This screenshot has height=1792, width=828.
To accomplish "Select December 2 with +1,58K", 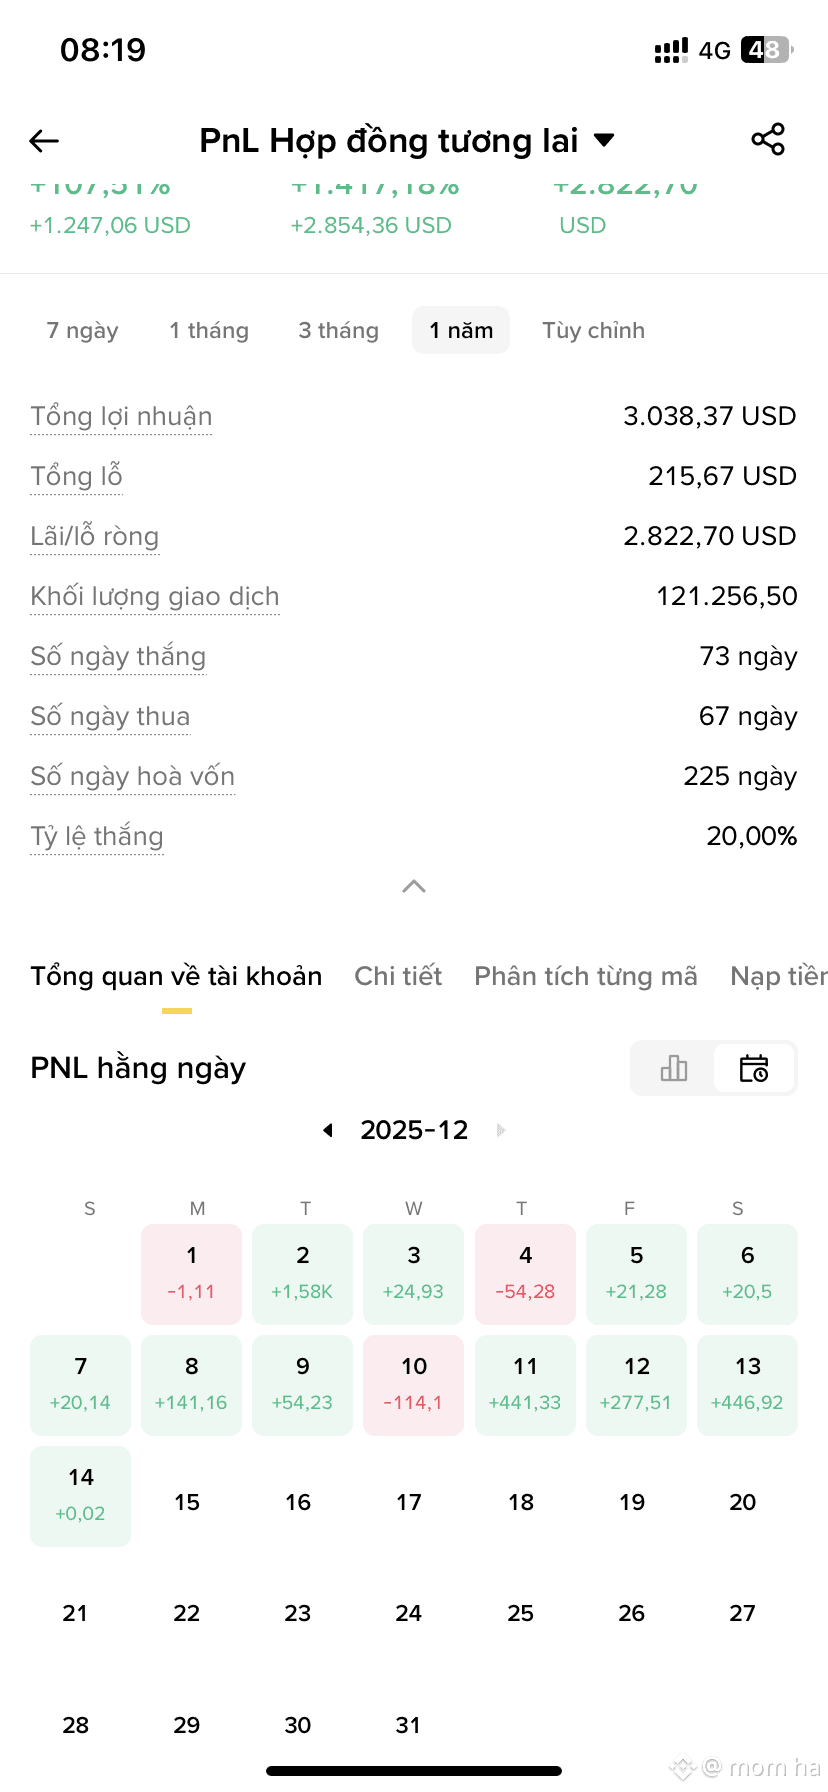I will [x=303, y=1274].
